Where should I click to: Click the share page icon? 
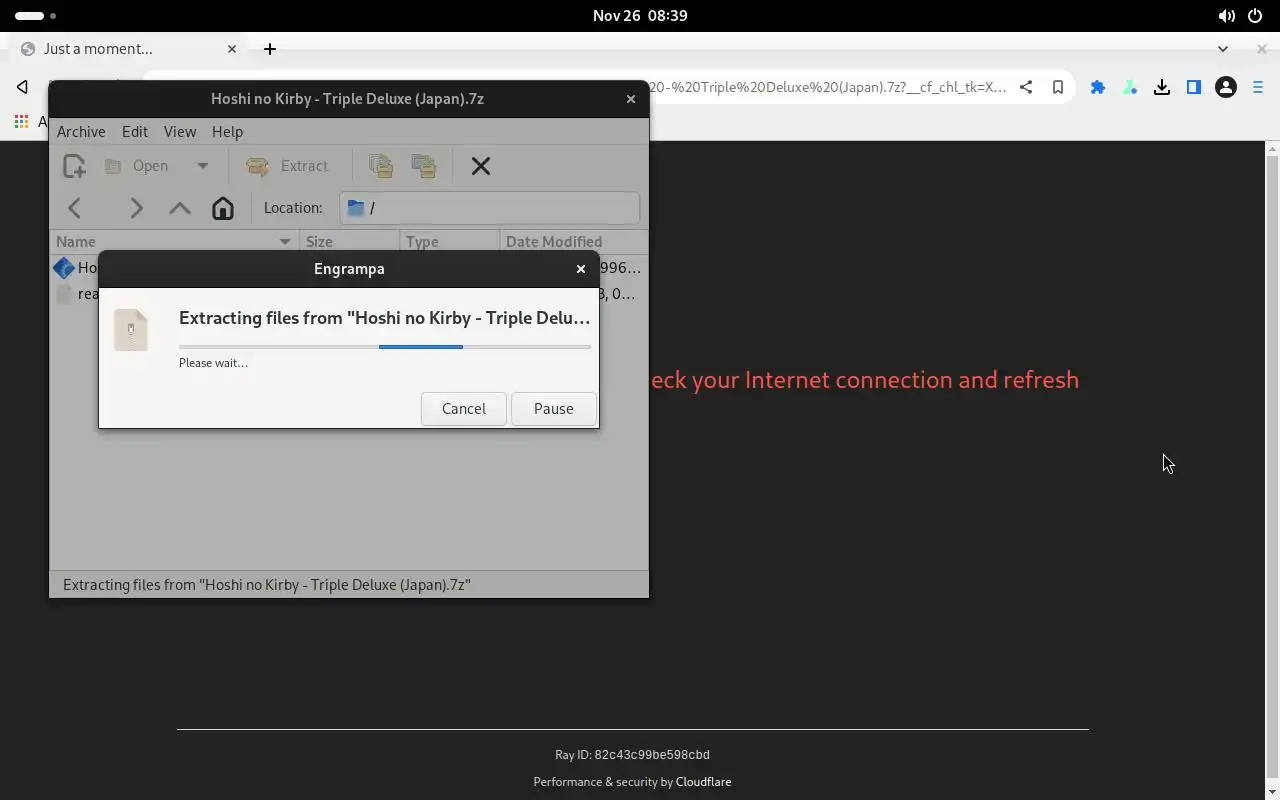(x=1026, y=87)
